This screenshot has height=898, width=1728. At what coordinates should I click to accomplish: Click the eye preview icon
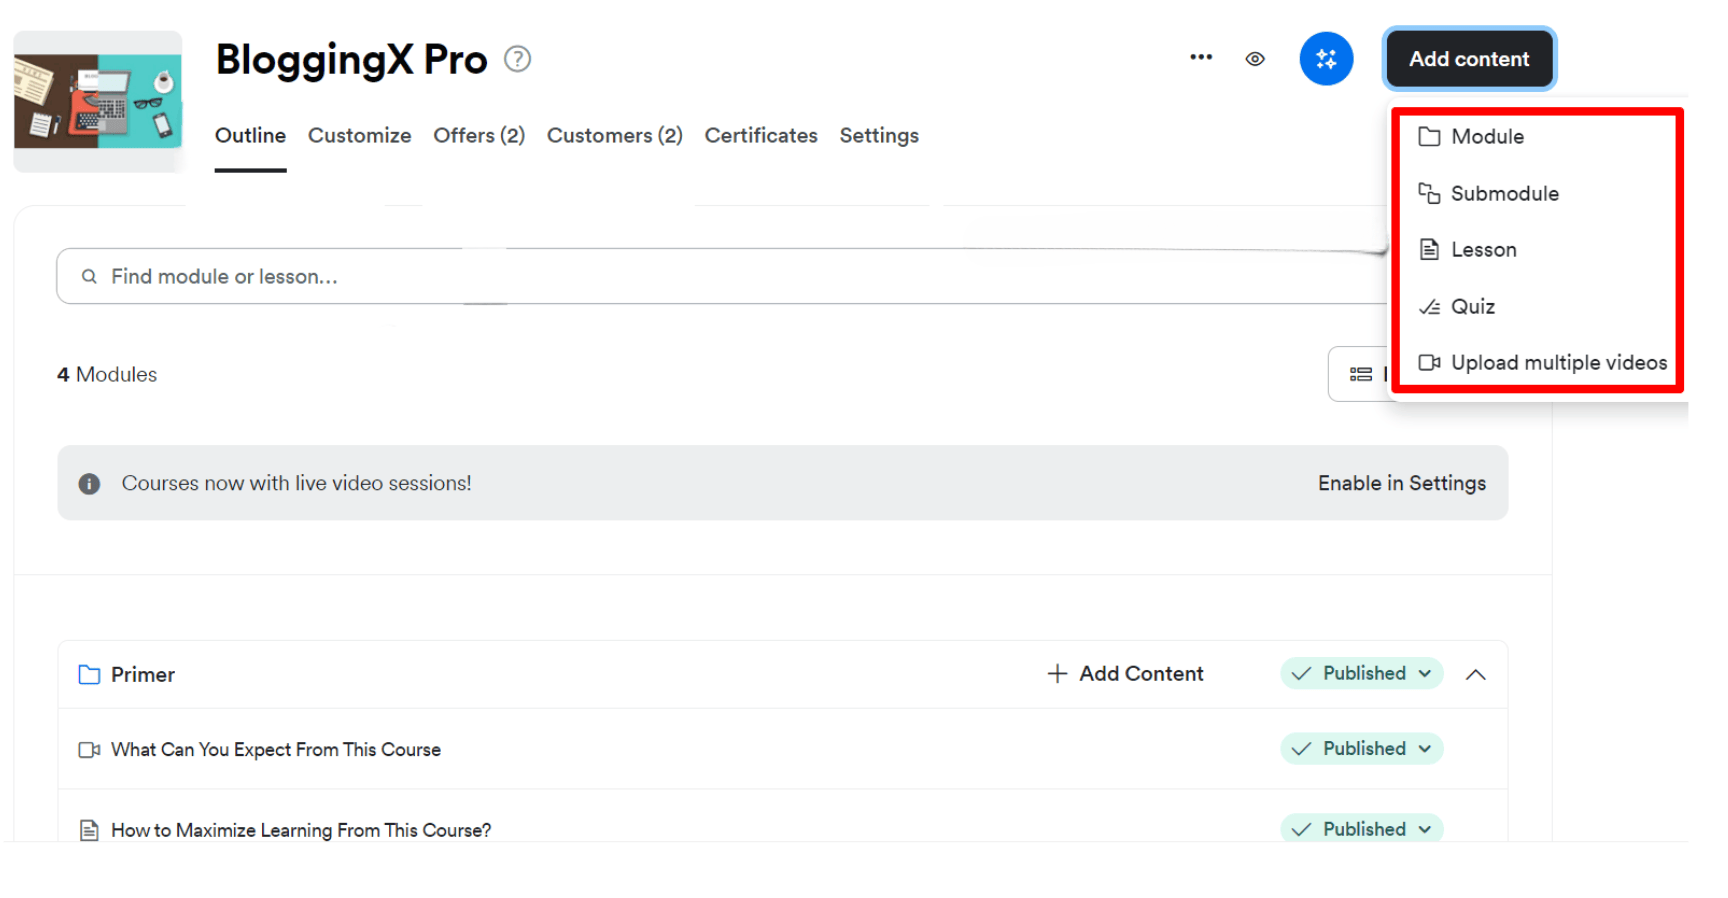pyautogui.click(x=1255, y=59)
